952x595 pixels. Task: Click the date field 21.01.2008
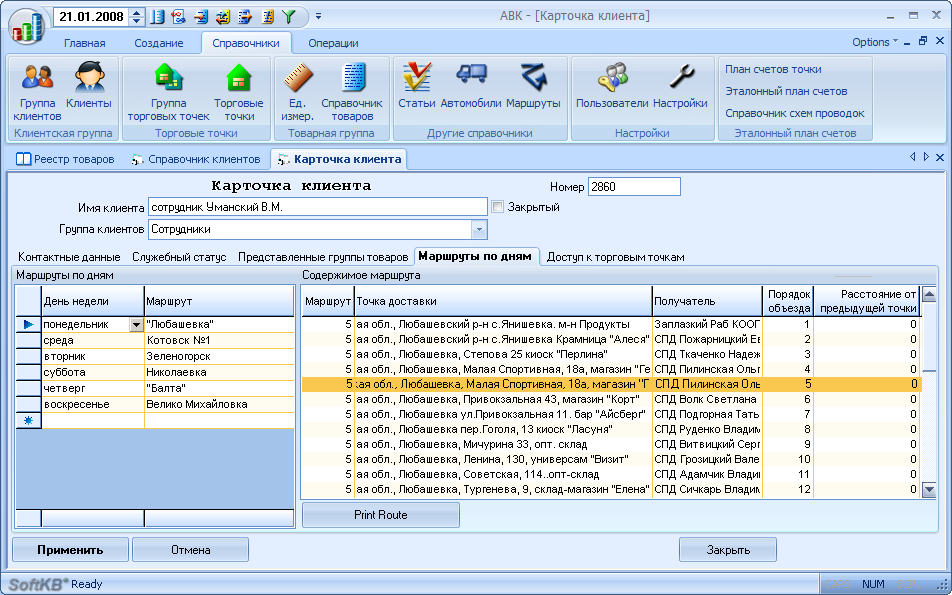point(92,17)
